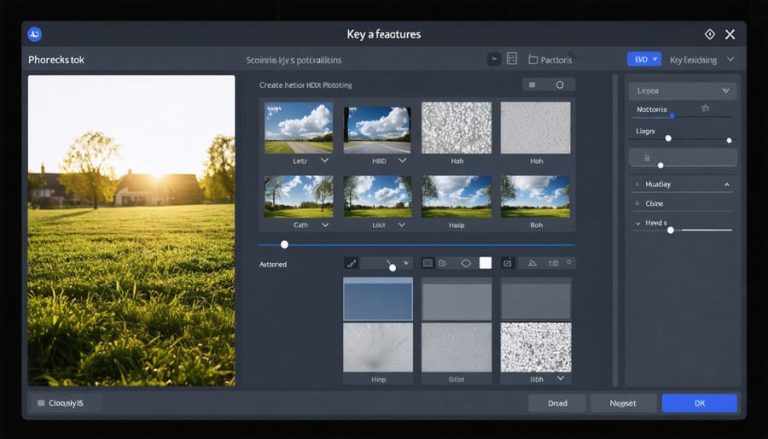
Task: Select the Letr sky road thumbnail
Action: pos(299,127)
